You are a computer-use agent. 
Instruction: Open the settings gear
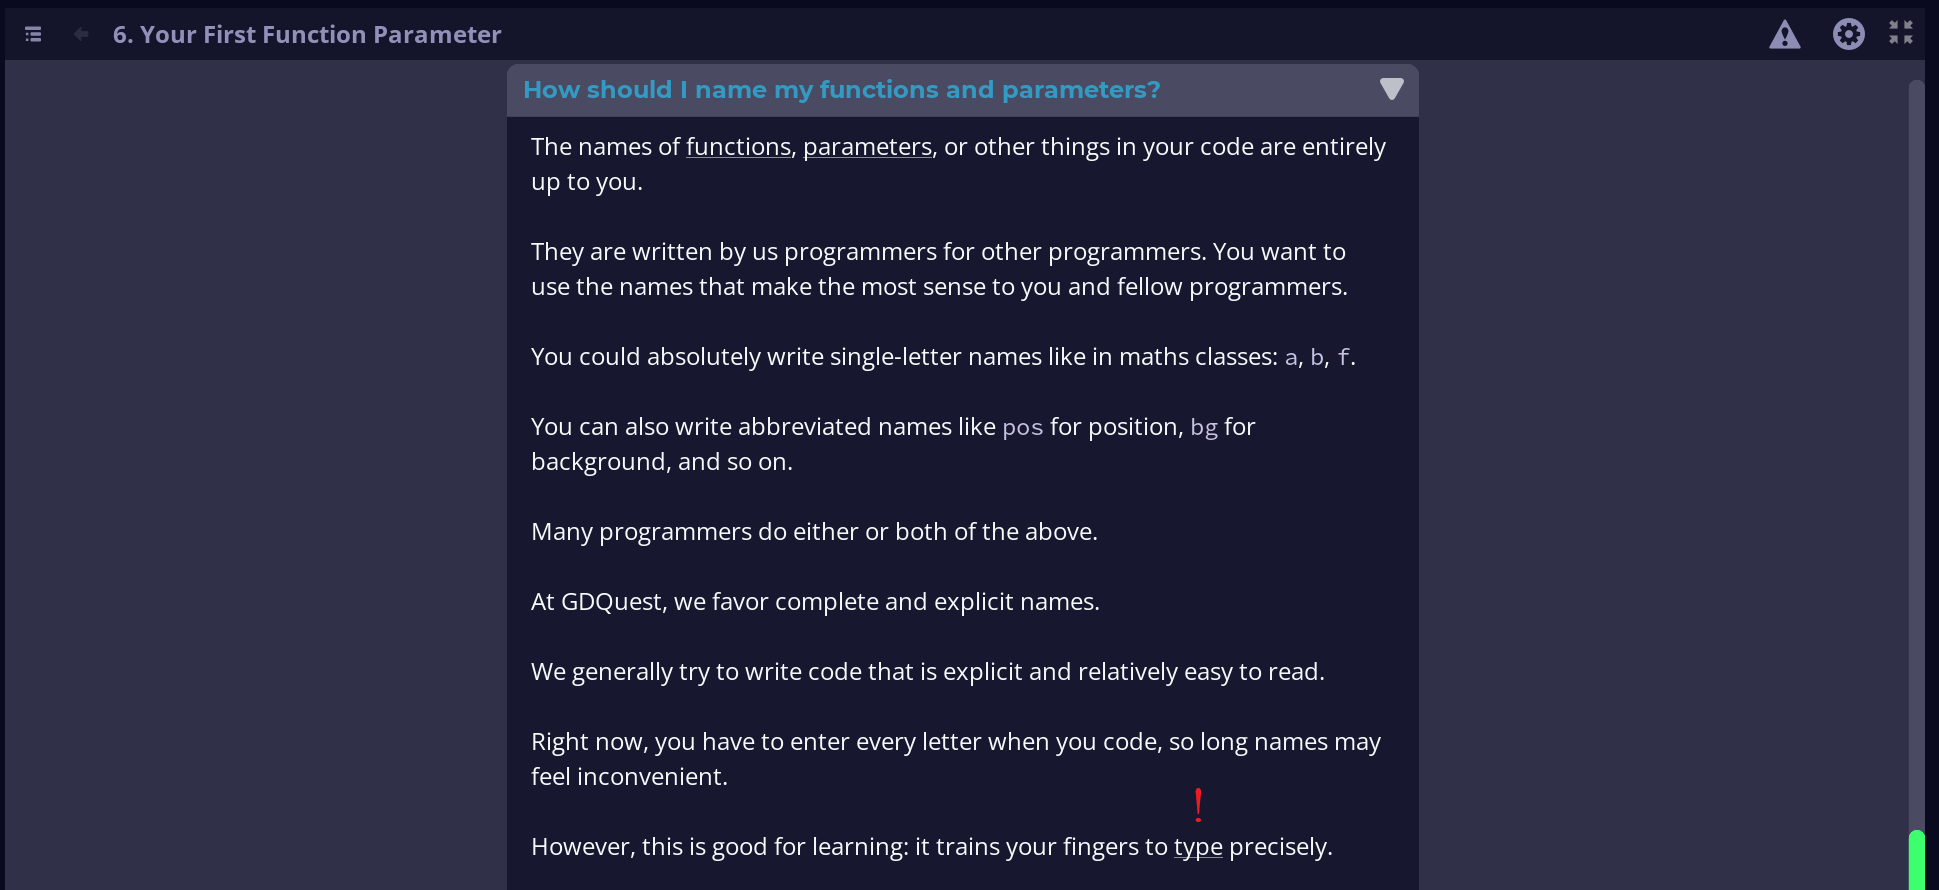click(1849, 34)
